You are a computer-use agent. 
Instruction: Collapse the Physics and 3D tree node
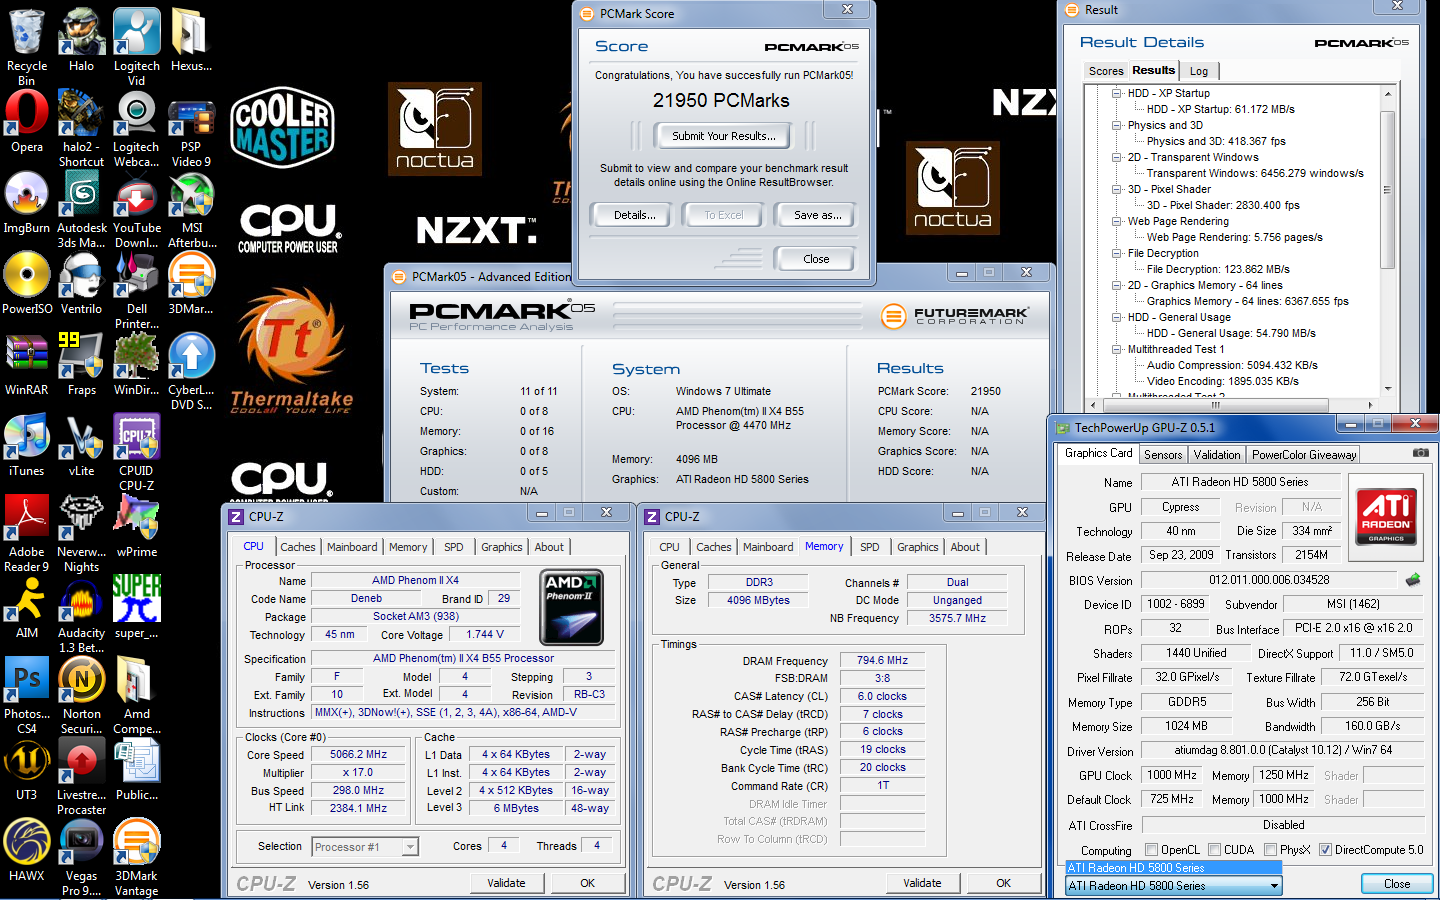(1117, 125)
